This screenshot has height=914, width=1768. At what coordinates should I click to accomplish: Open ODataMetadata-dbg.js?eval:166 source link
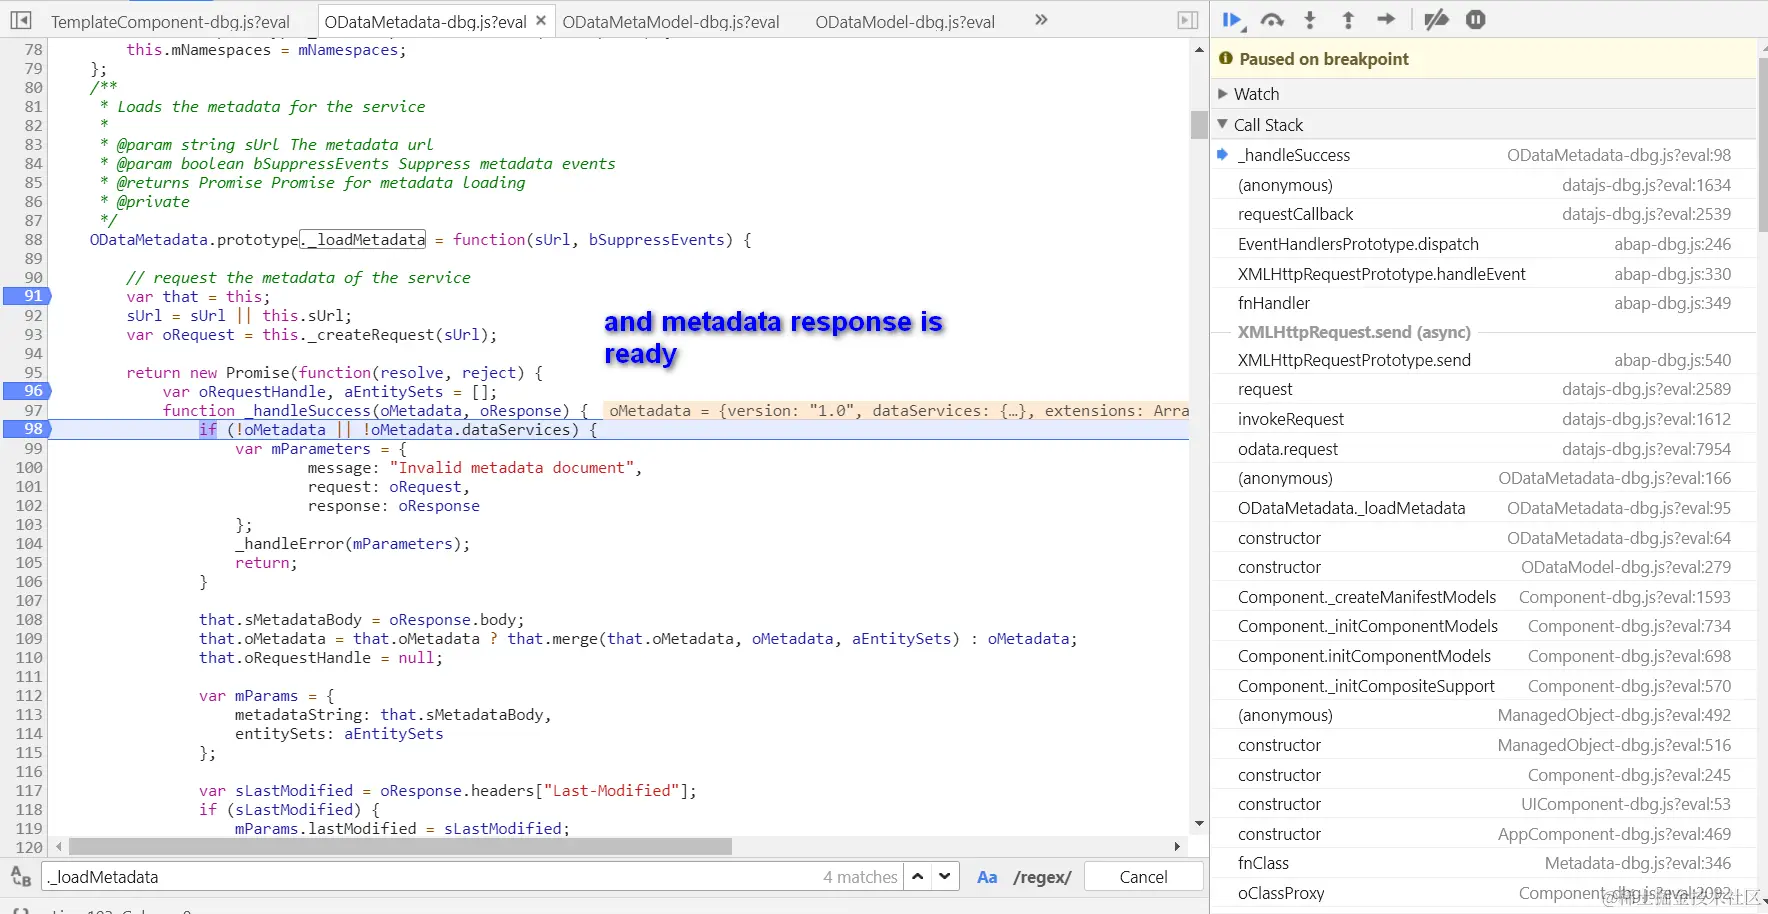(1614, 478)
